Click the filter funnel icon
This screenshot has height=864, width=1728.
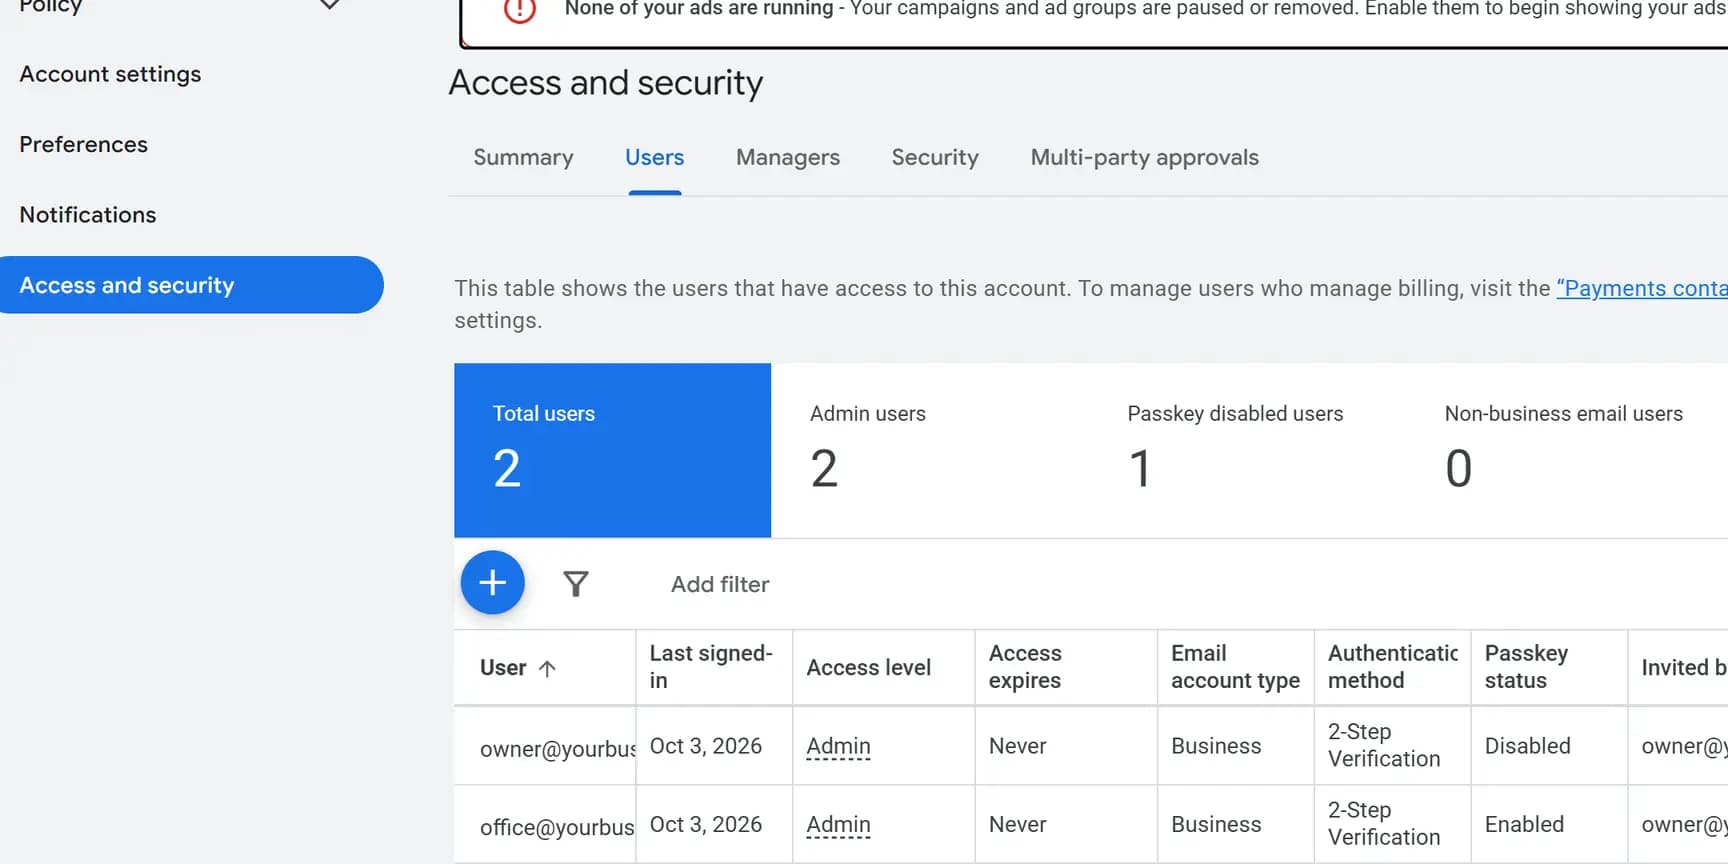[576, 584]
